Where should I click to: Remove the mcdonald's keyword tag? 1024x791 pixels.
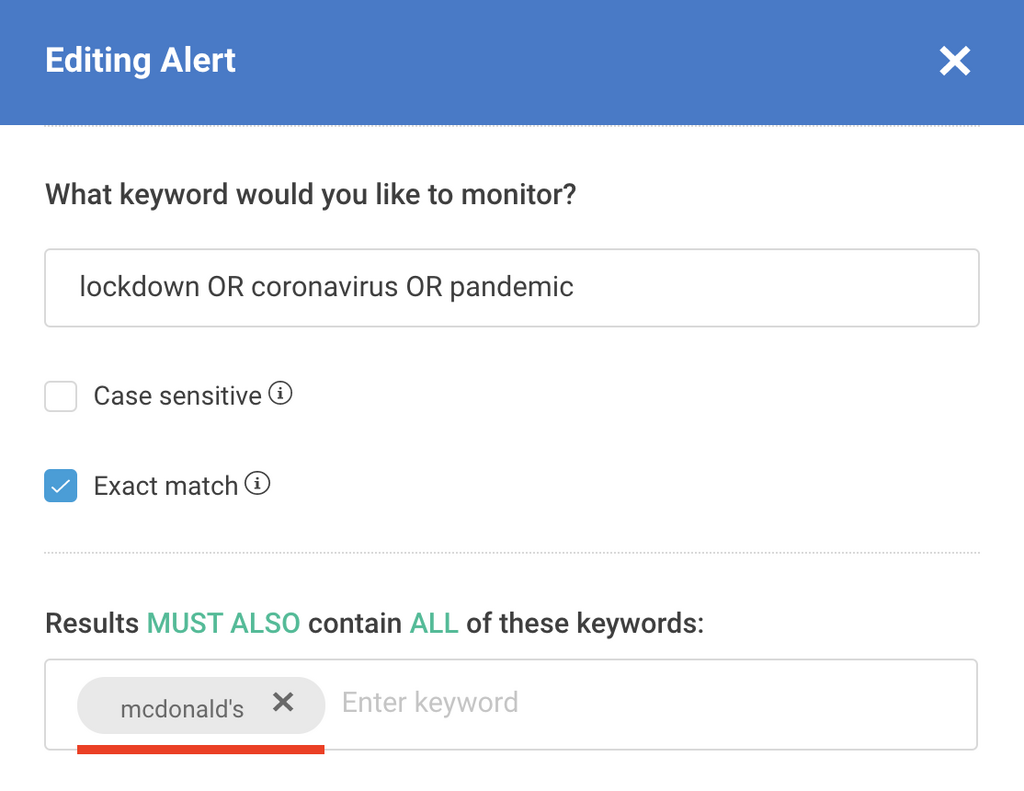coord(283,703)
